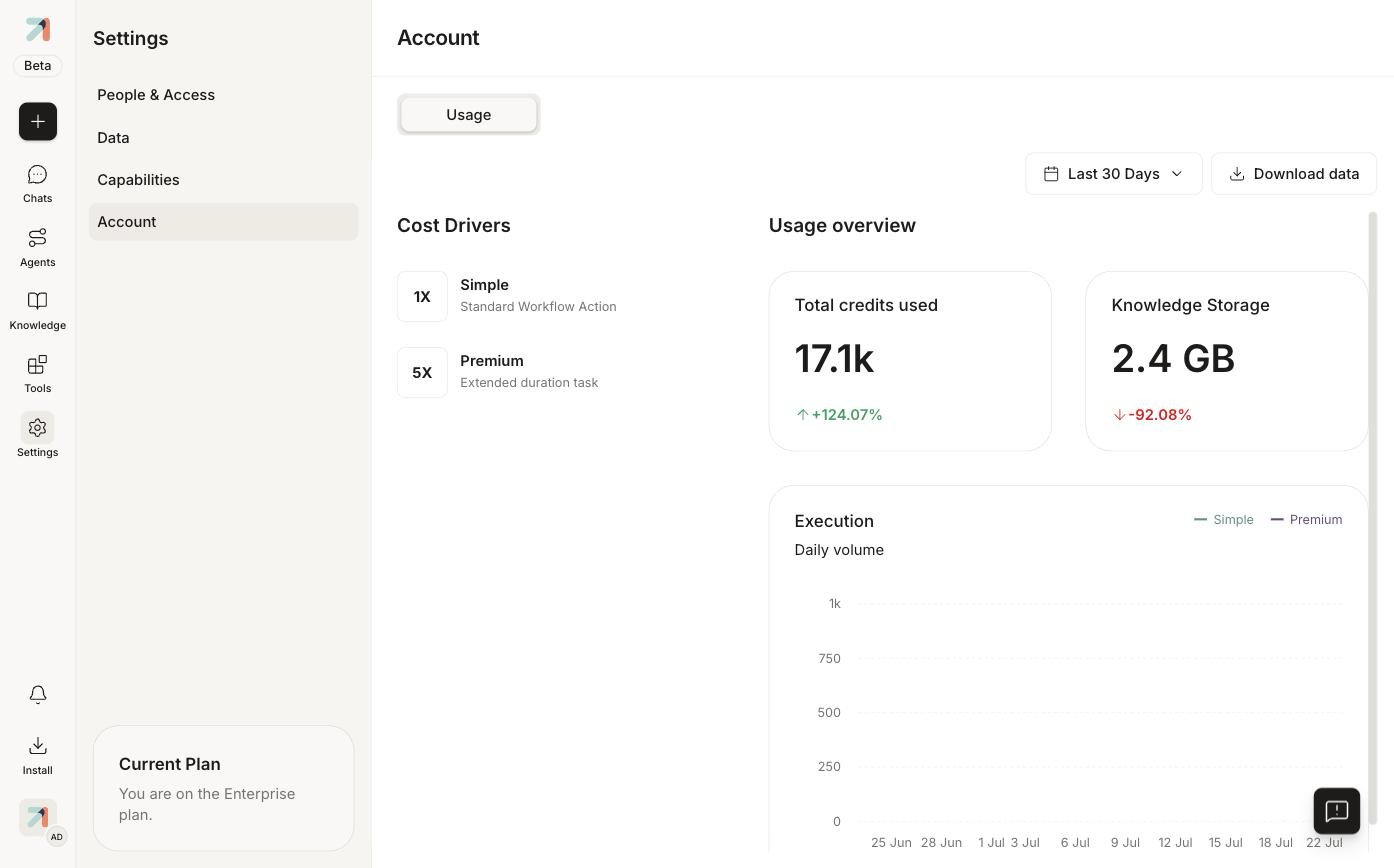Click the Standard Workflow Action text
Viewport: 1394px width, 868px height.
coord(538,307)
